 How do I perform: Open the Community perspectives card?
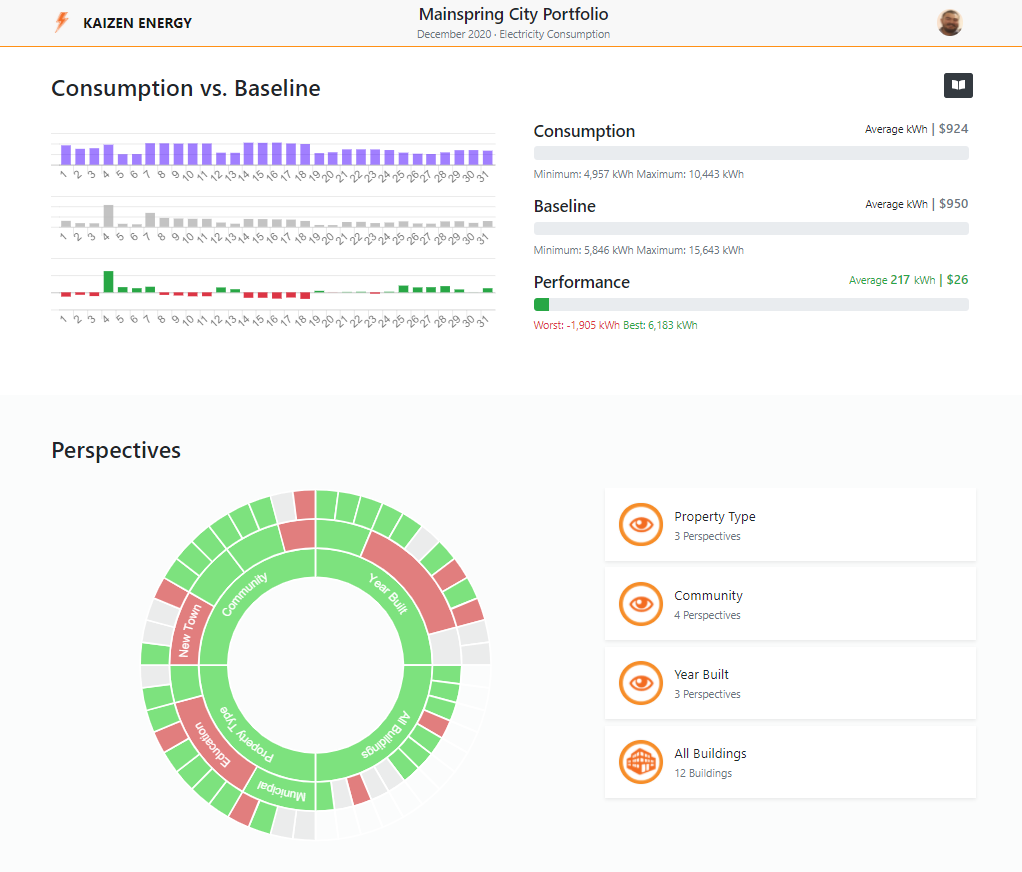pos(790,604)
